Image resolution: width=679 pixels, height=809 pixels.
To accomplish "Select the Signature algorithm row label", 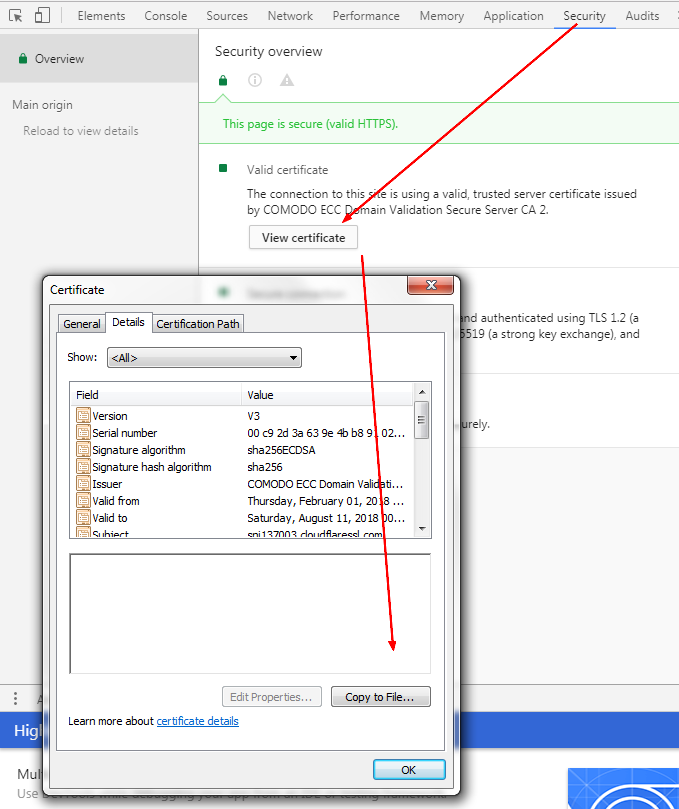I will tap(139, 450).
